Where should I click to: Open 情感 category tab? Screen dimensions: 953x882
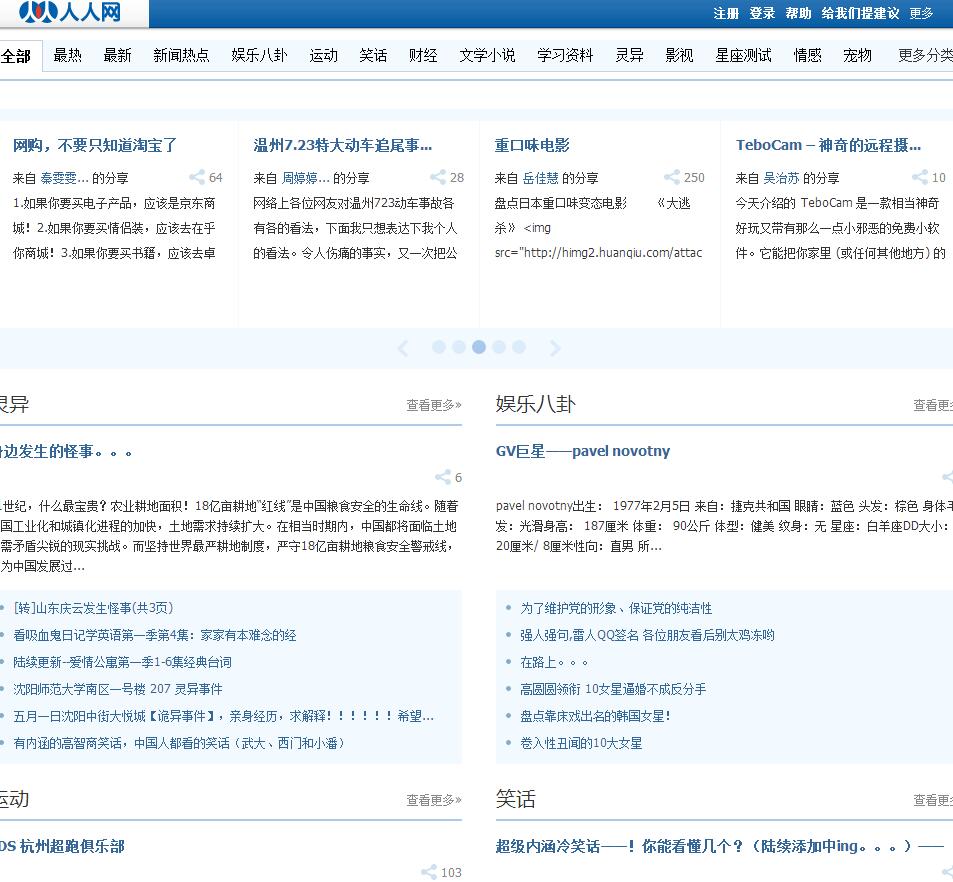point(807,55)
